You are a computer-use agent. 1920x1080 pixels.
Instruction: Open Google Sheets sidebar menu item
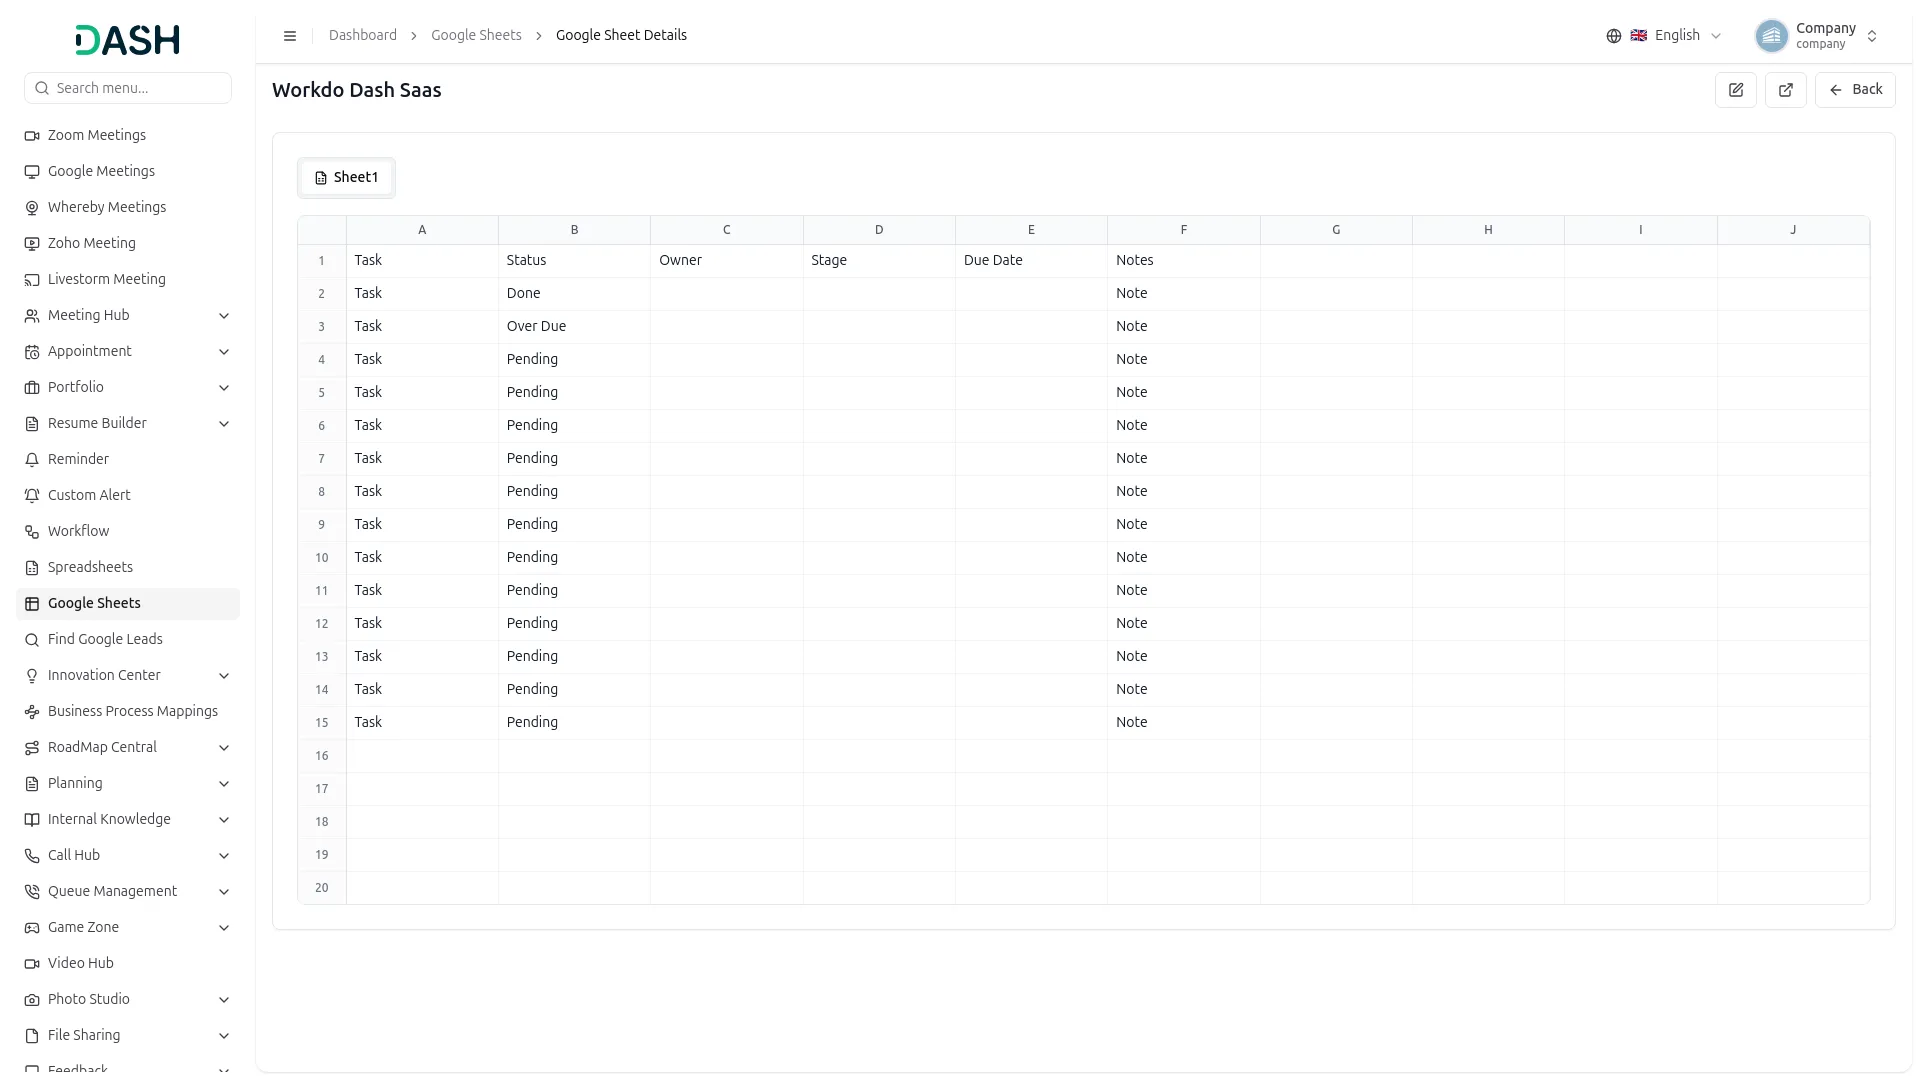[128, 604]
